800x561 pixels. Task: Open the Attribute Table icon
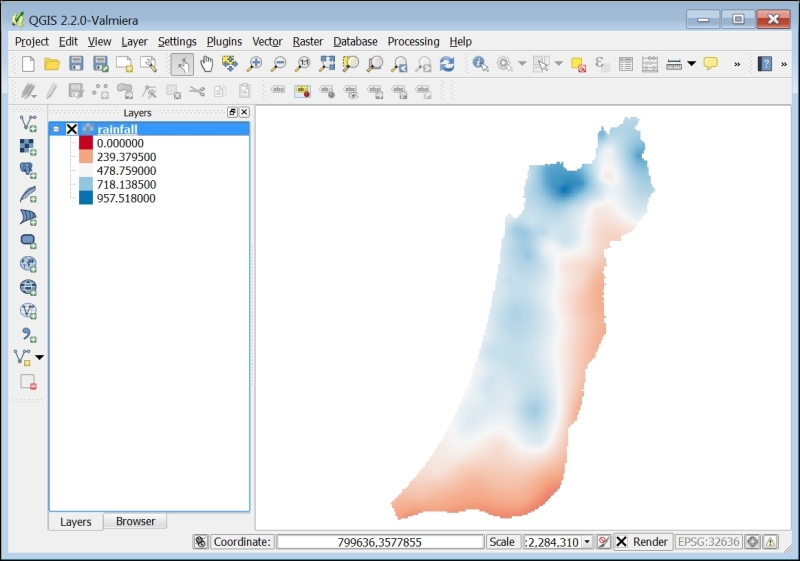626,64
